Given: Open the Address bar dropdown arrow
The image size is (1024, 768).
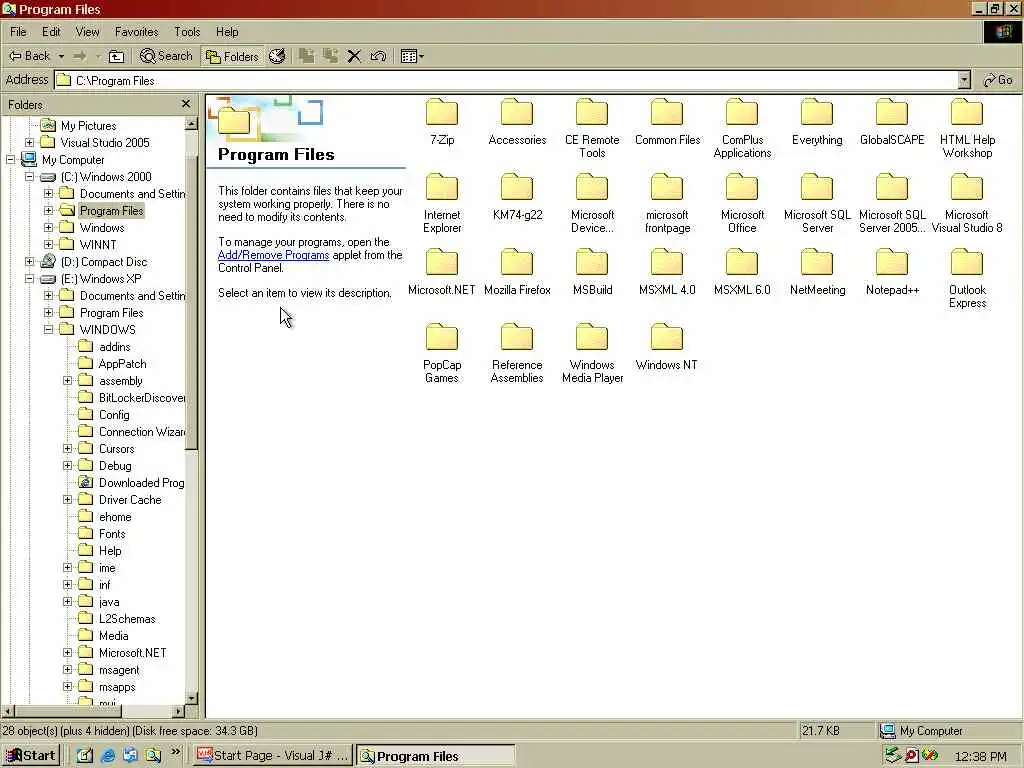Looking at the screenshot, I should click(x=964, y=80).
